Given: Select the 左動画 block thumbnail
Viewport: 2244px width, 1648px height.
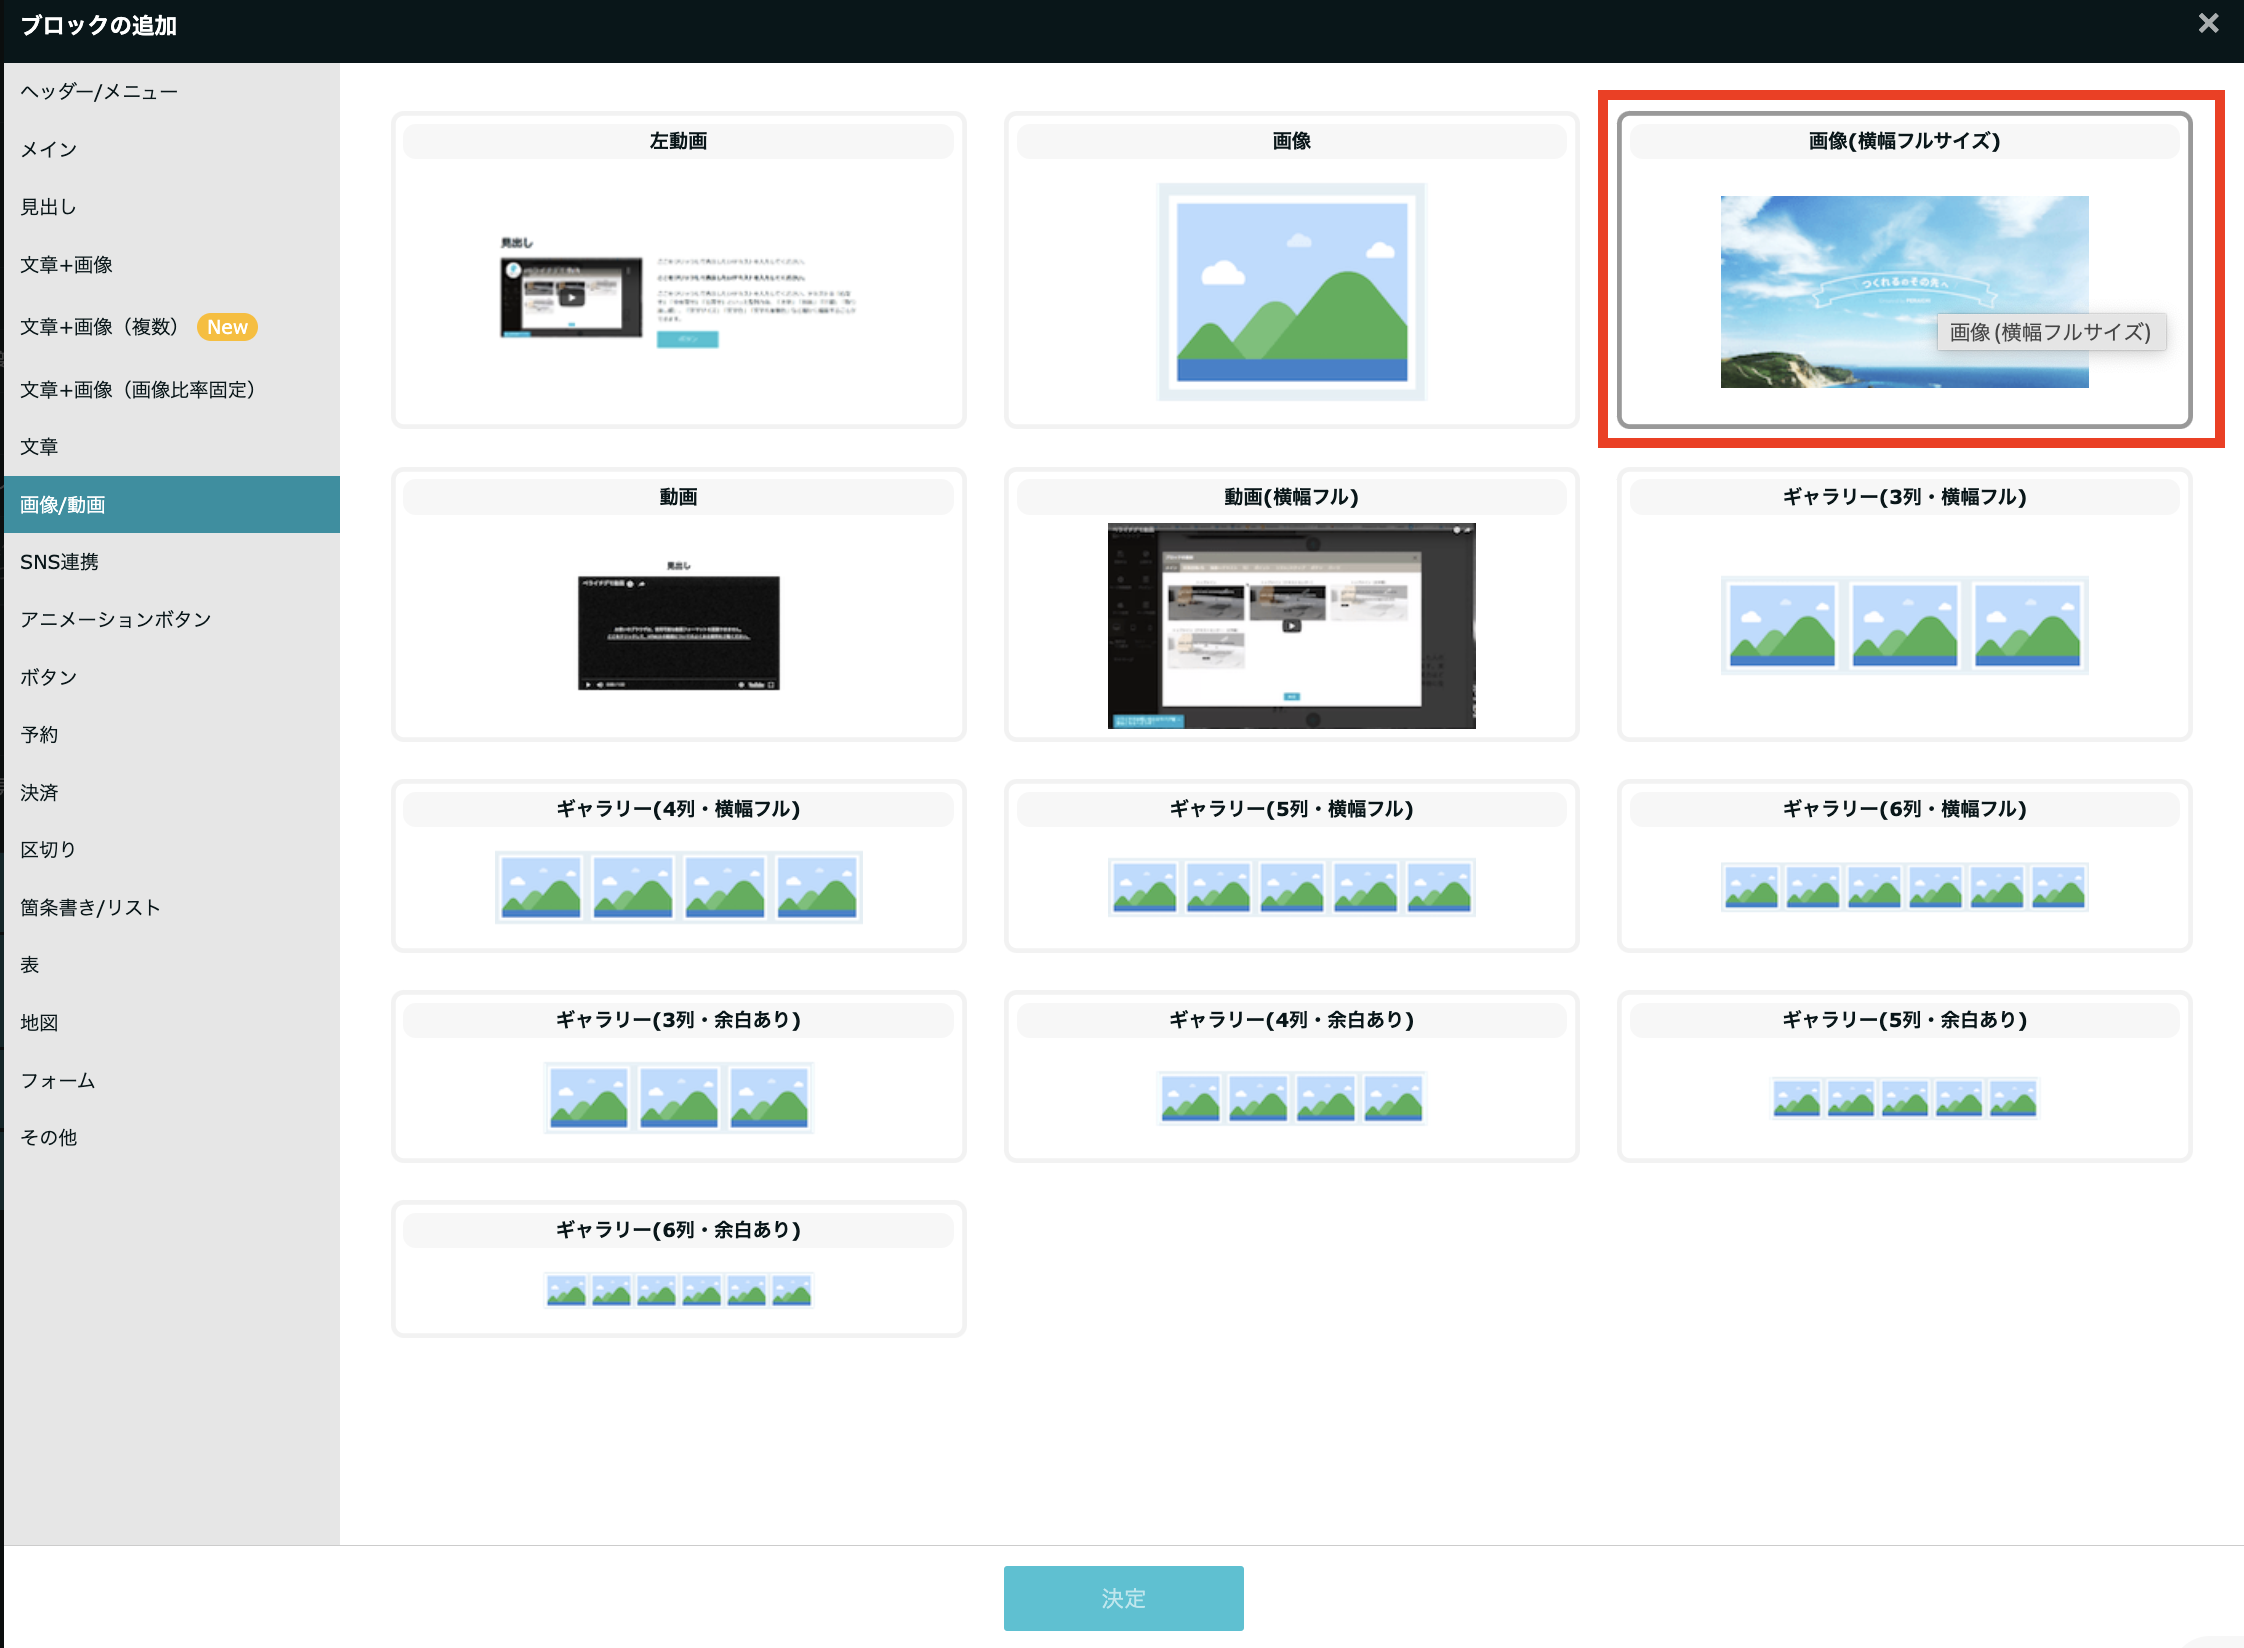Looking at the screenshot, I should 678,291.
